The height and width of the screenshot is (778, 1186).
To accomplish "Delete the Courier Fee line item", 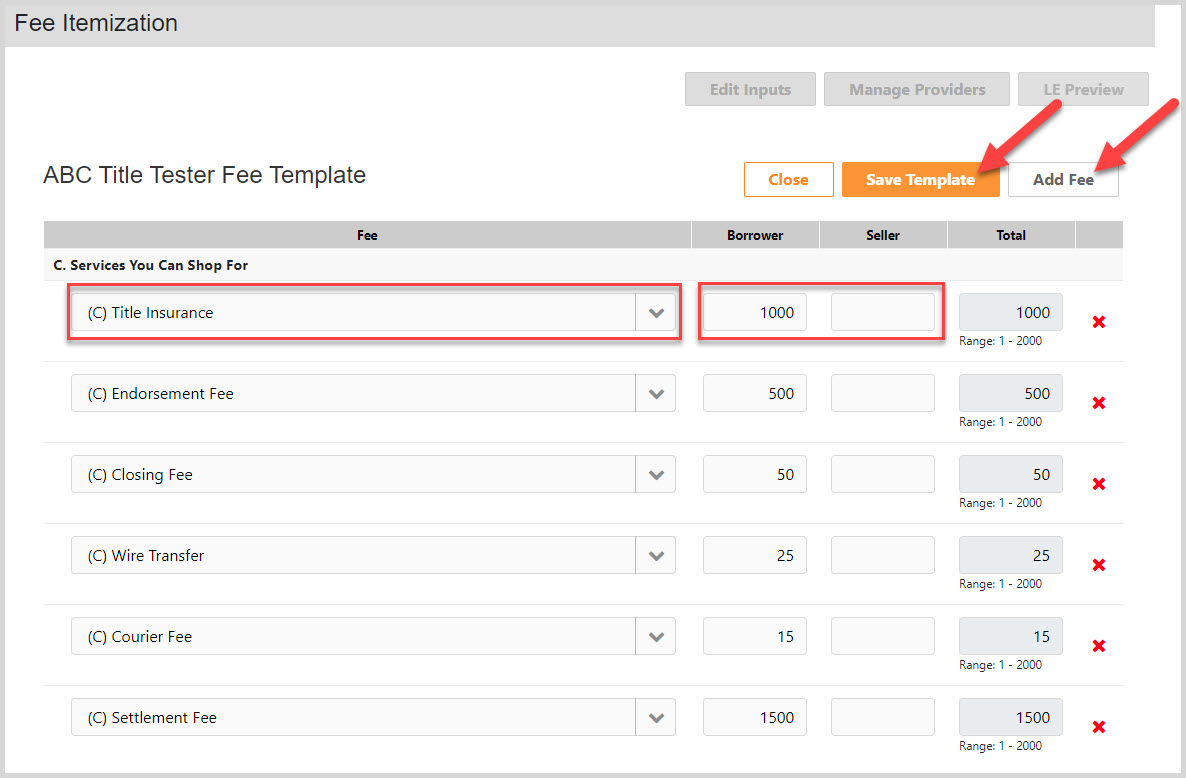I will click(x=1097, y=646).
